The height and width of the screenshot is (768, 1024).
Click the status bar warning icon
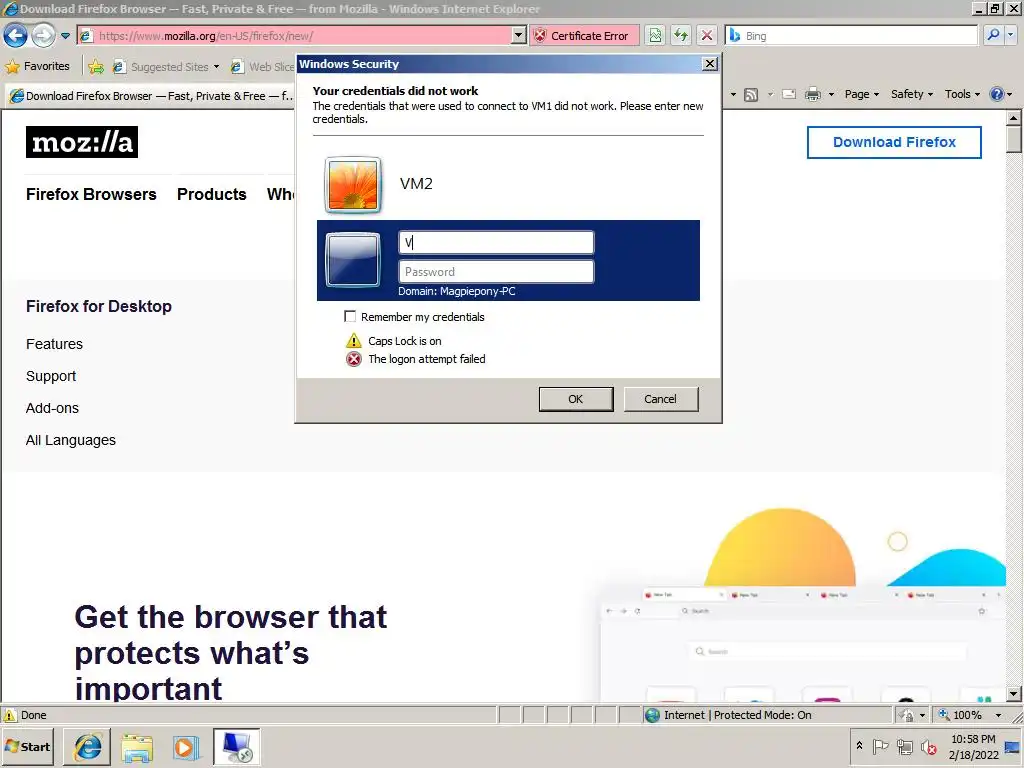[9, 715]
